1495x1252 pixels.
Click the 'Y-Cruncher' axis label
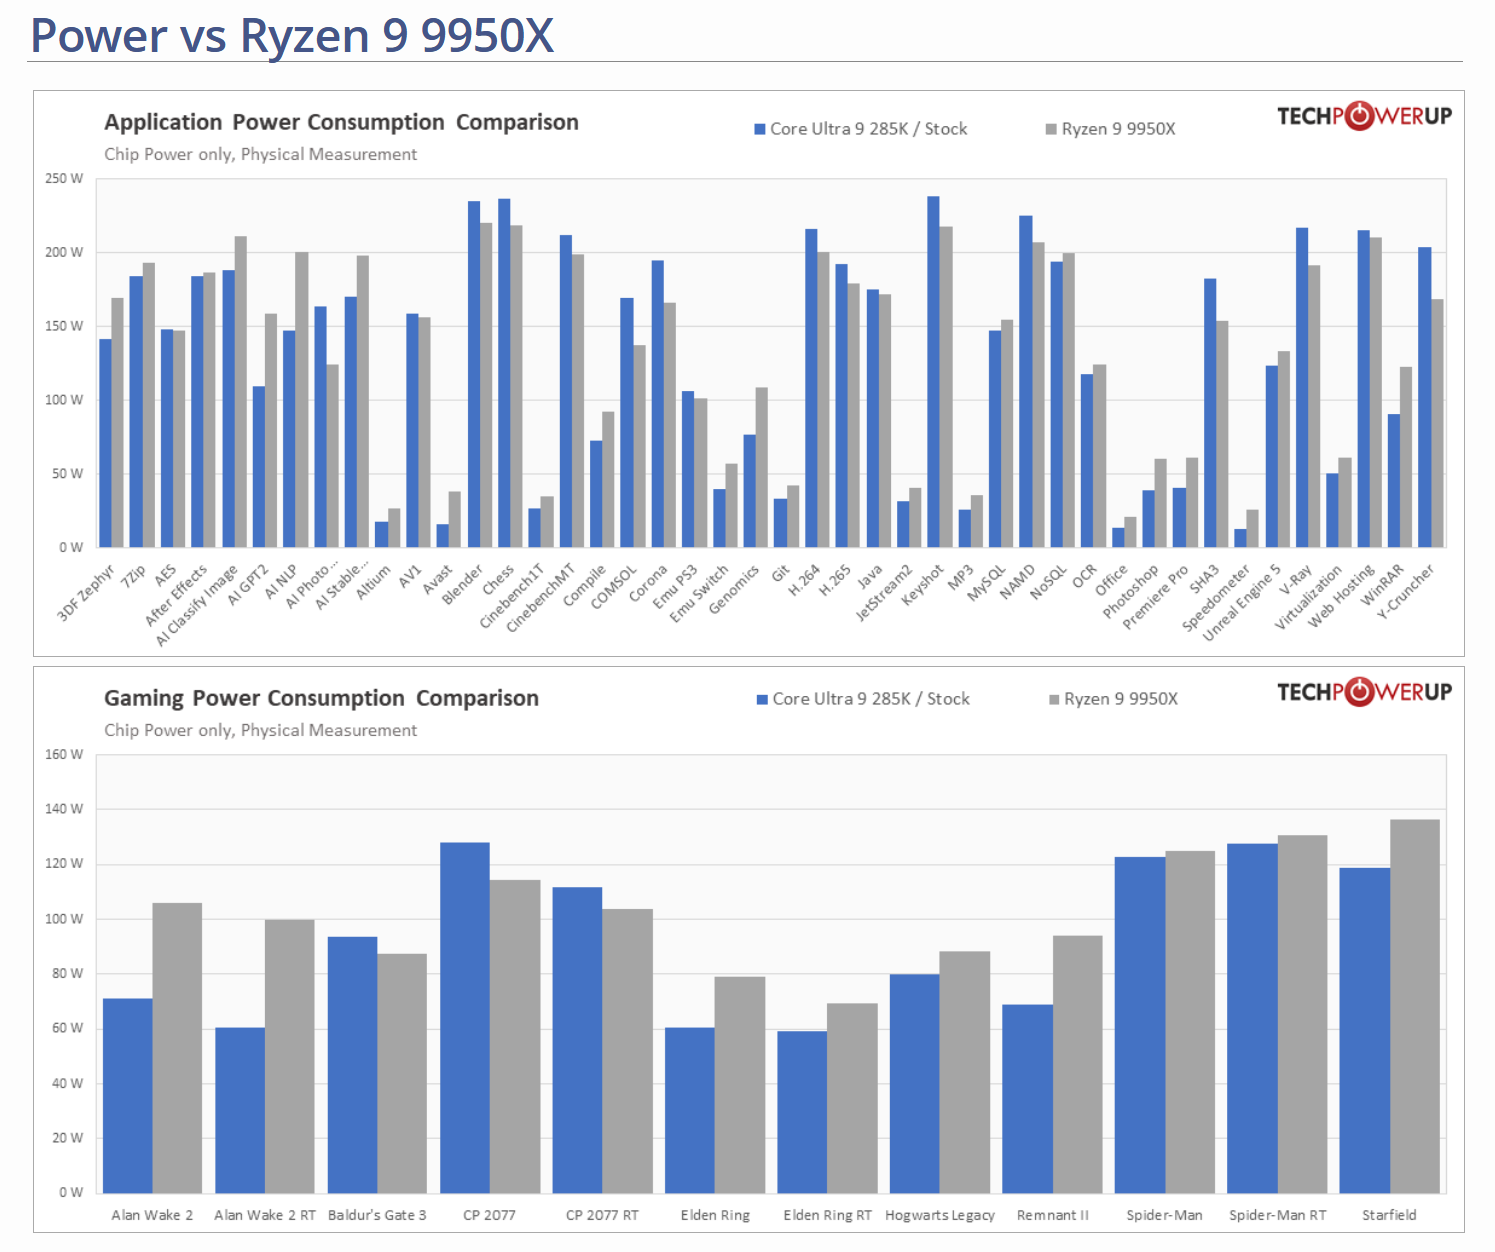pyautogui.click(x=1405, y=592)
